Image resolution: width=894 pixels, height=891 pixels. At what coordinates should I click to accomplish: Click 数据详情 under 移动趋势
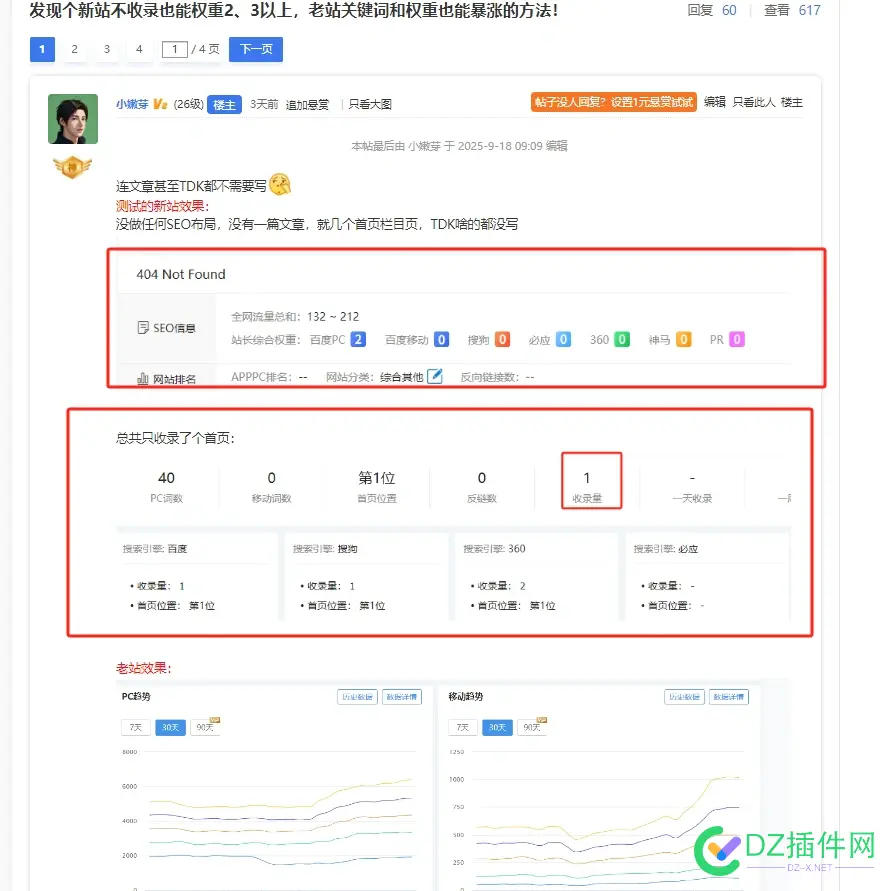pos(729,696)
